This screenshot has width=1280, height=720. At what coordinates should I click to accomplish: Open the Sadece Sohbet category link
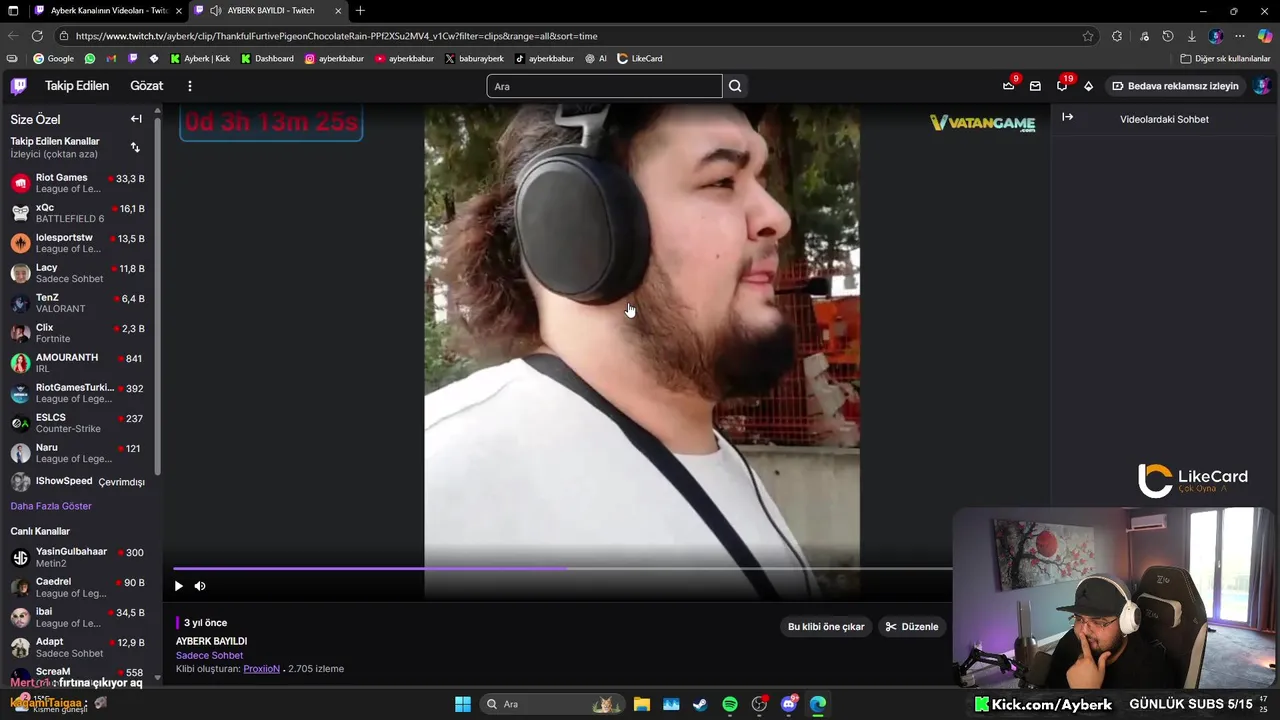point(209,655)
